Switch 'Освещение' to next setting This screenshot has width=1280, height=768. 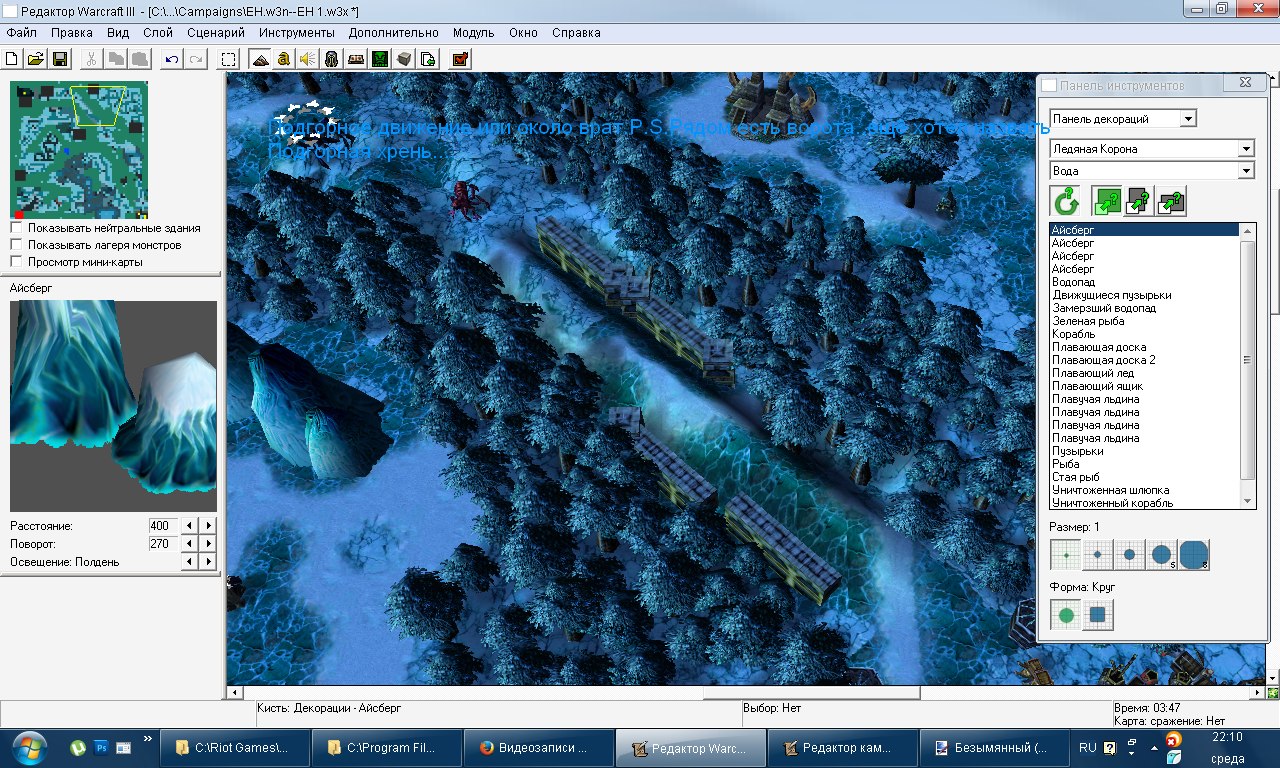[x=208, y=561]
